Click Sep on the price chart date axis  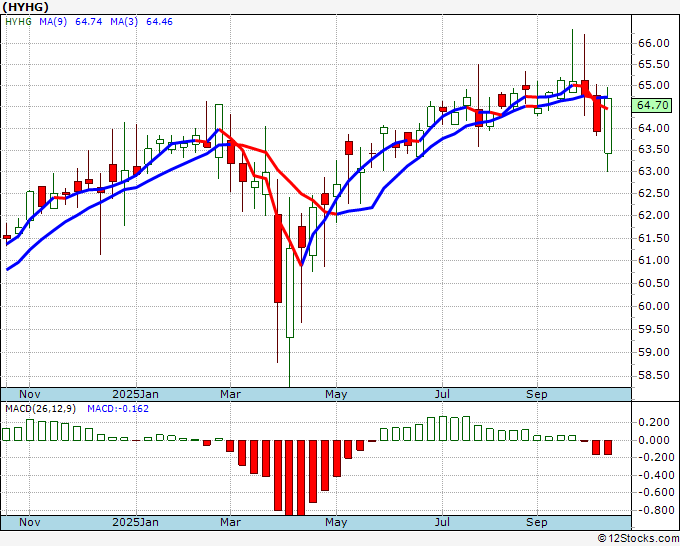pyautogui.click(x=536, y=394)
